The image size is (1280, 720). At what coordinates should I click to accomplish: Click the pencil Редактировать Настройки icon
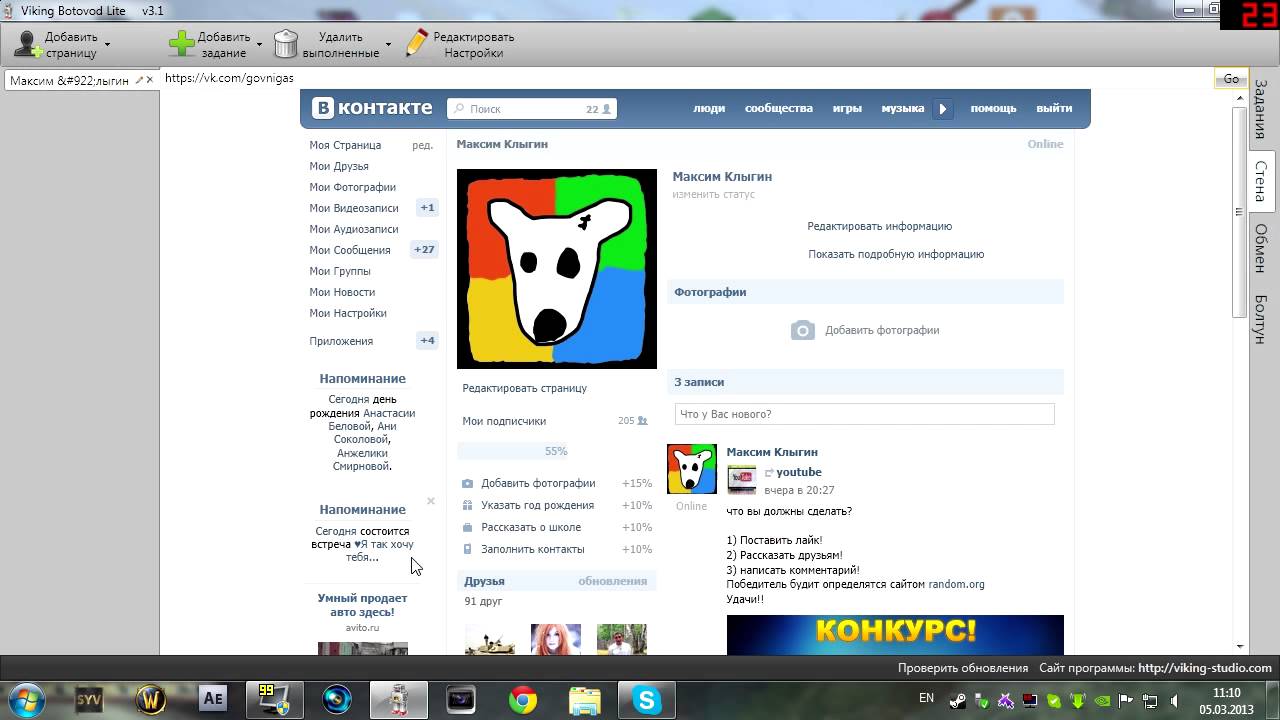coord(417,44)
